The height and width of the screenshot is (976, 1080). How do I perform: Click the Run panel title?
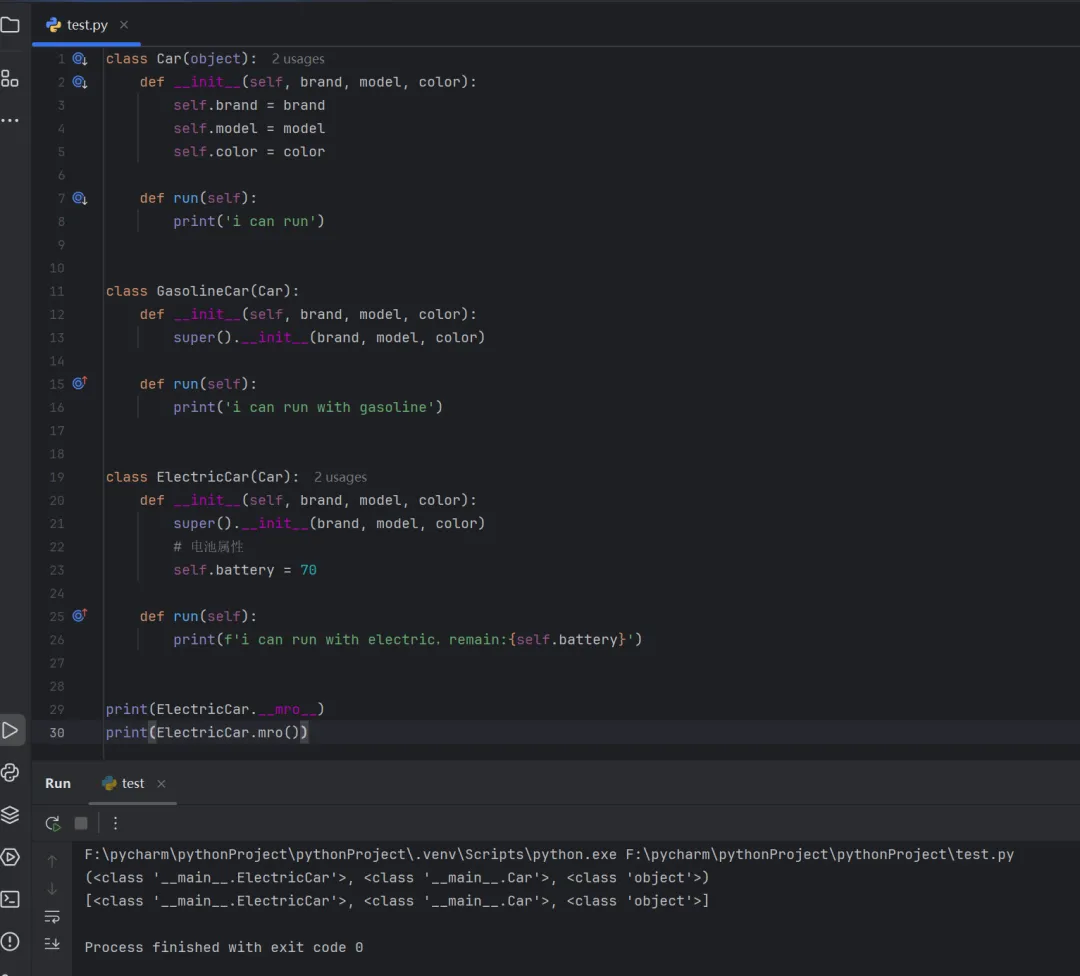click(x=58, y=783)
